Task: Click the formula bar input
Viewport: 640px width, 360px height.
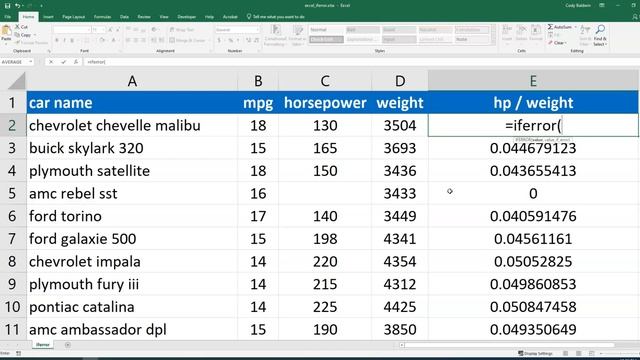Action: click(x=361, y=62)
